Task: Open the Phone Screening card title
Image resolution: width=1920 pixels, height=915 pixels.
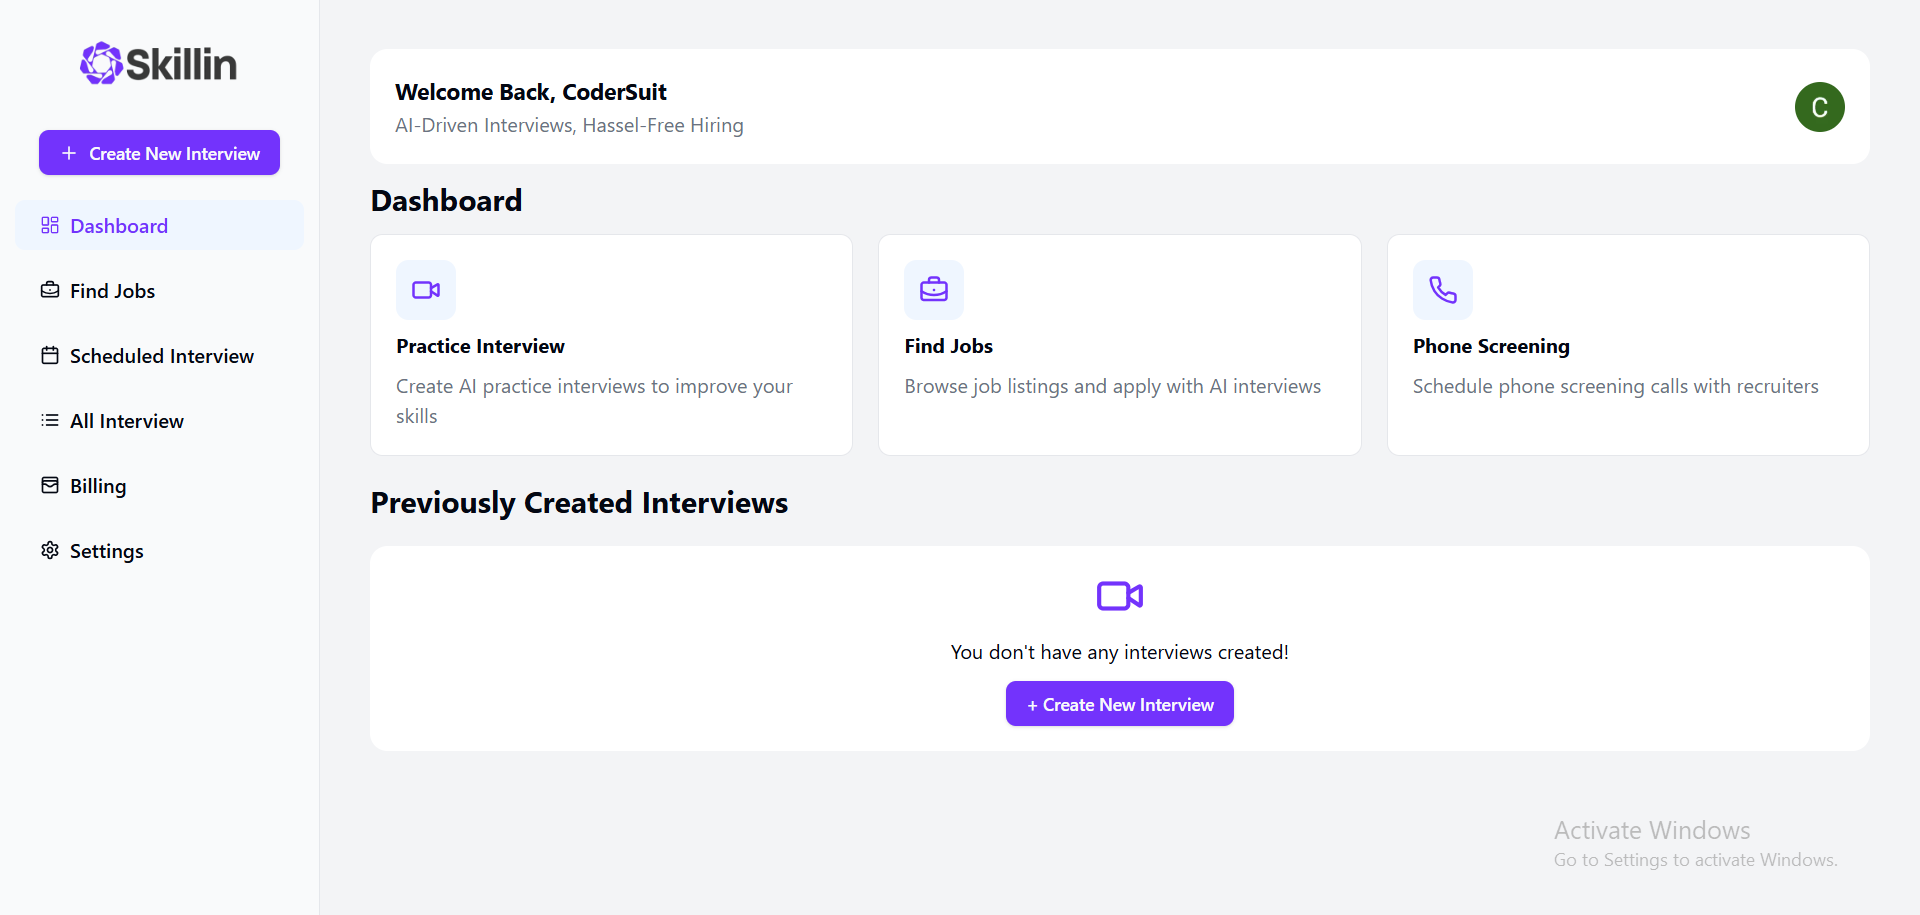Action: point(1491,346)
